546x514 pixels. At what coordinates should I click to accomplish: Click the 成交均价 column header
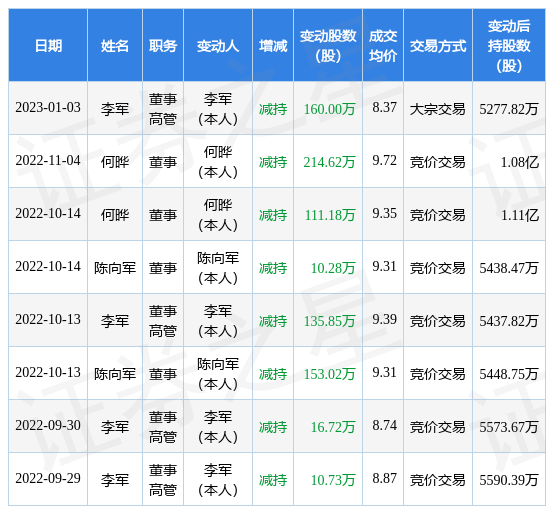383,46
